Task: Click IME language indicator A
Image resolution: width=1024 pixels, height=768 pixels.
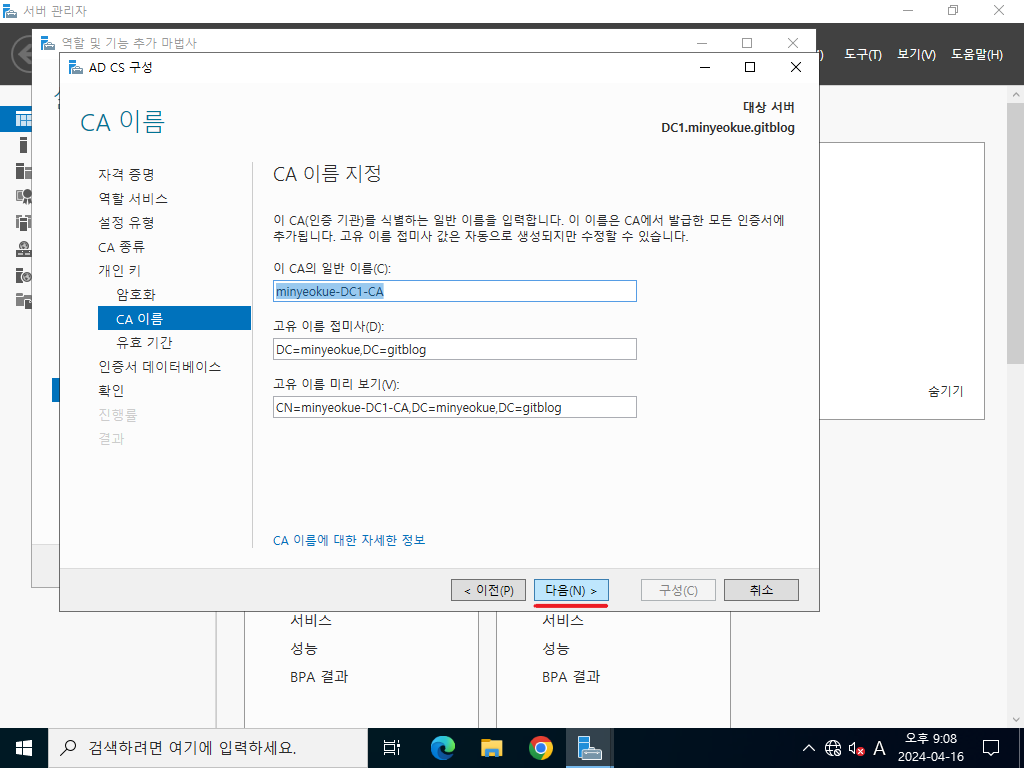Action: coord(880,748)
